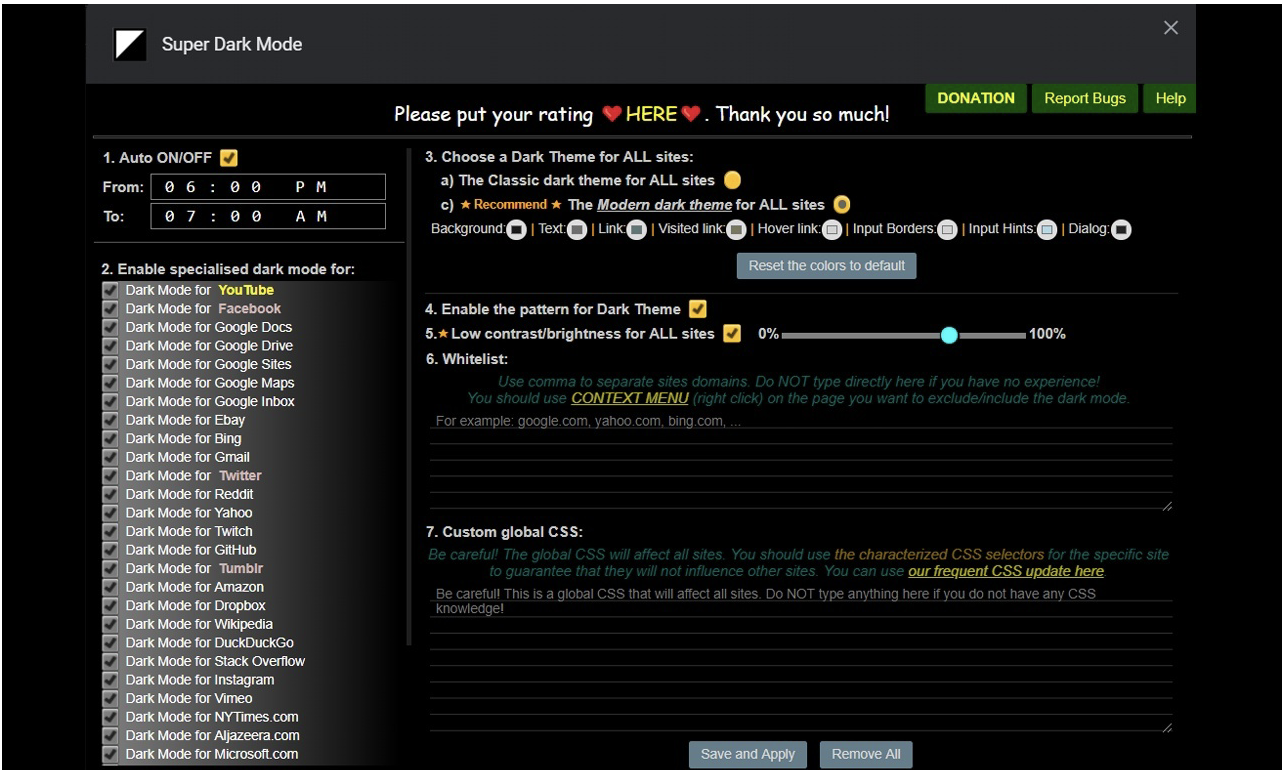Select the Classic dark theme radio button
1284x770 pixels.
tap(732, 181)
